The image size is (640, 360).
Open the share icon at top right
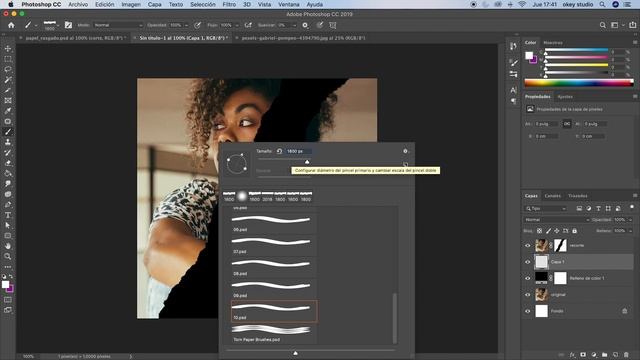(x=632, y=25)
